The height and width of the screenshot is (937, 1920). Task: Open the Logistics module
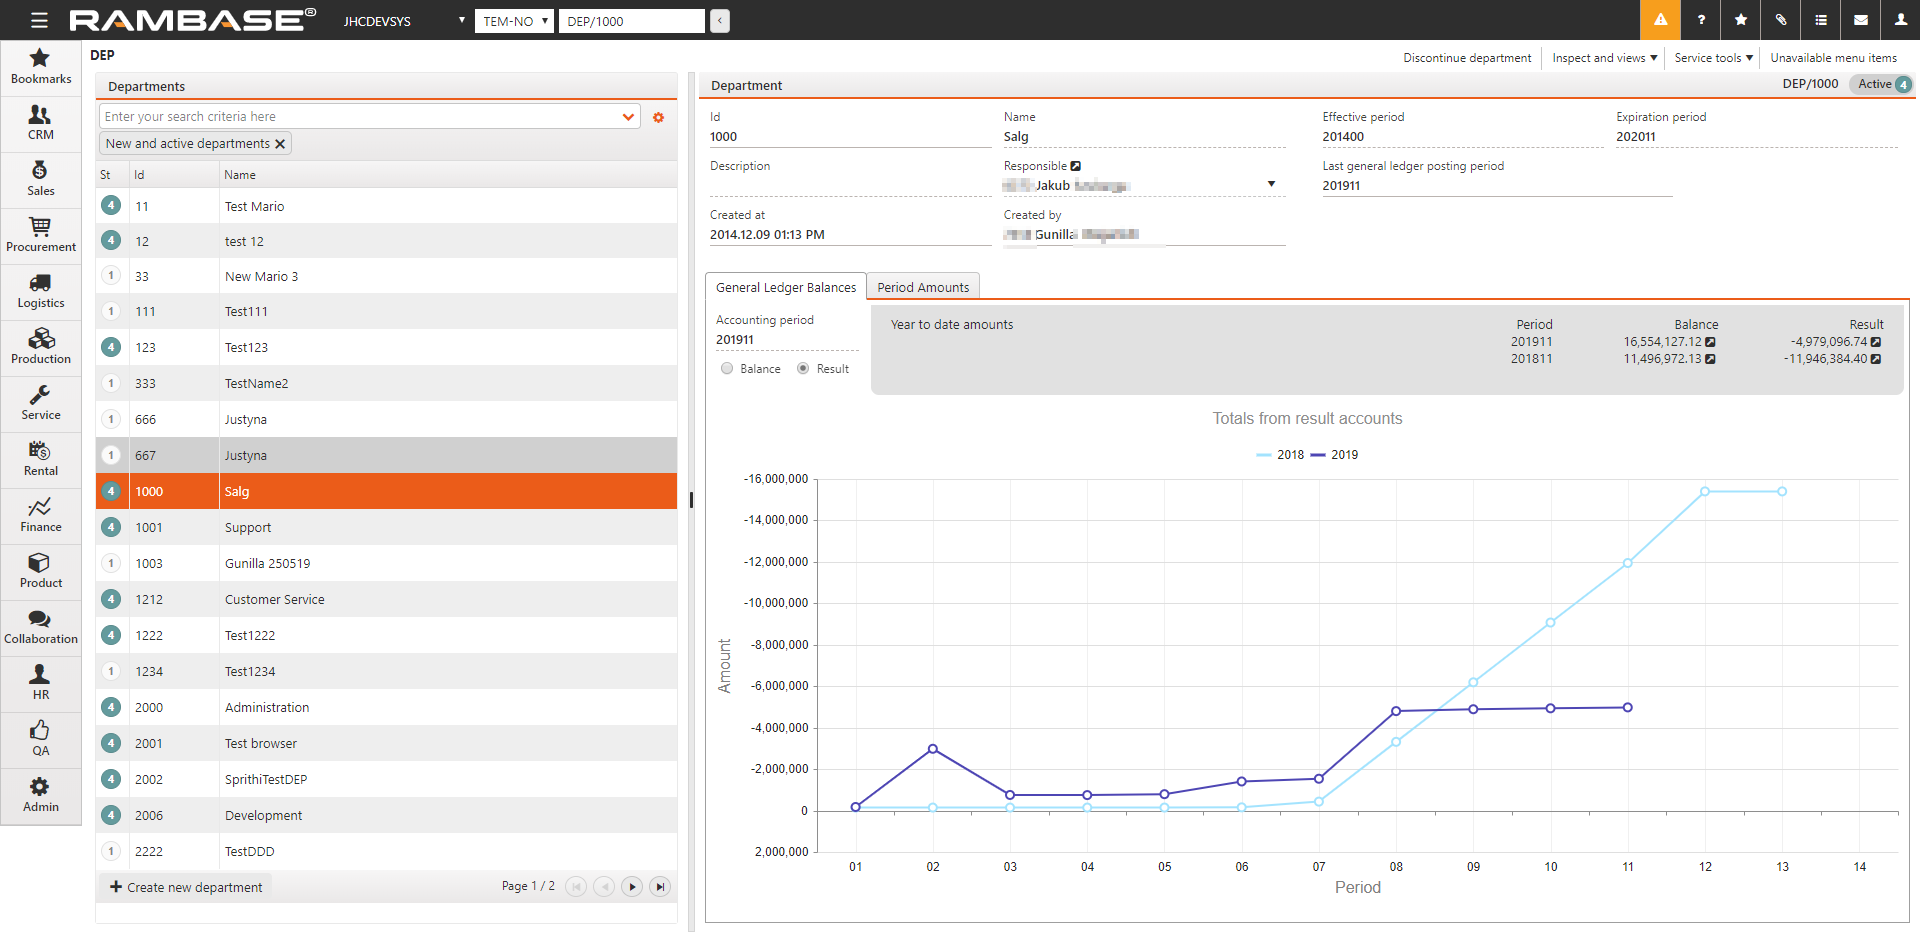click(x=40, y=290)
